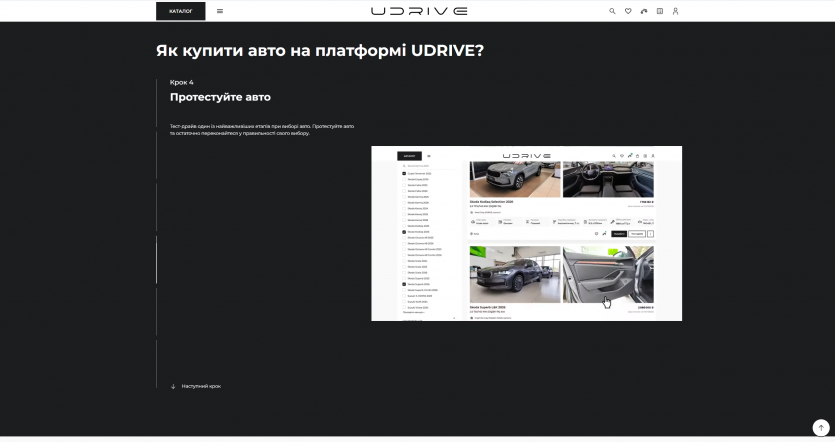Screen dimensions: 835x442
Task: Click the car icon in the header
Action: (644, 11)
